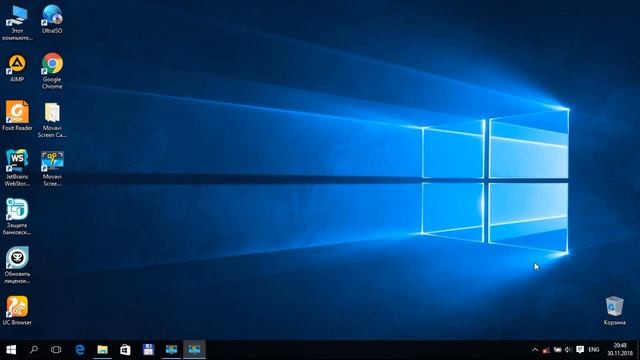
Task: Launch the JetBrains WebStorm shortcut
Action: pyautogui.click(x=17, y=168)
